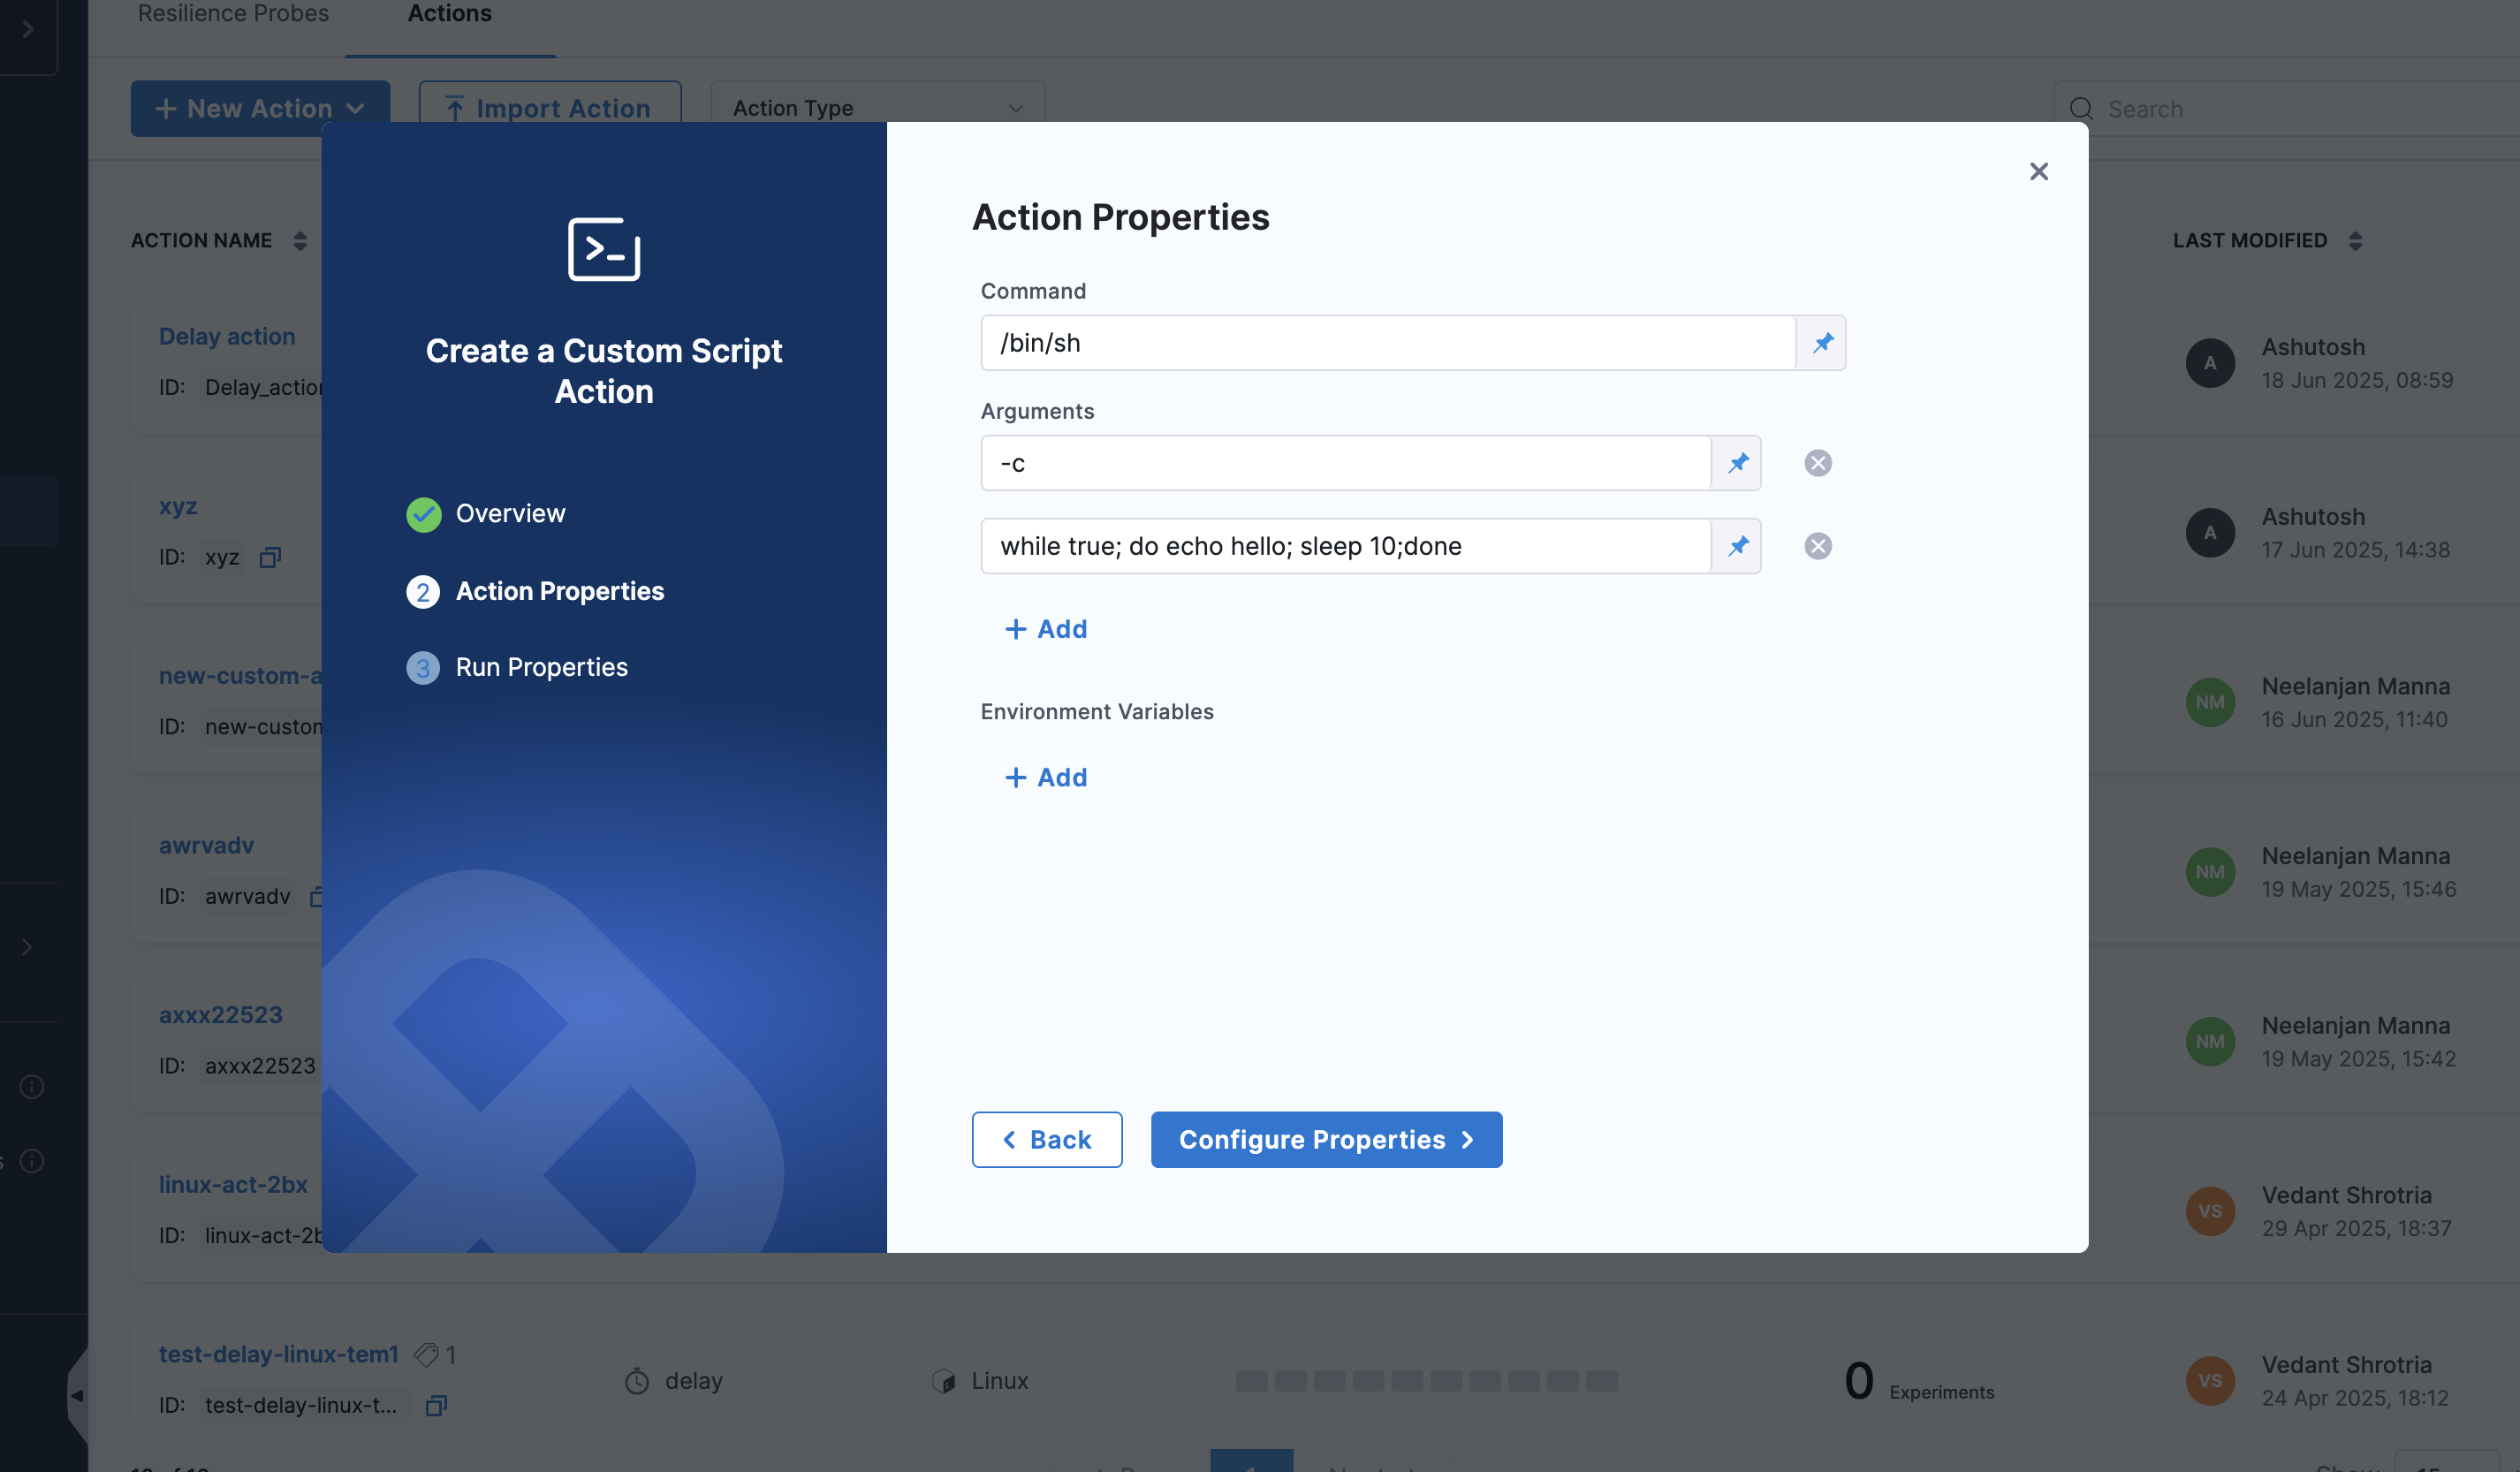Click the Configure Properties button

click(1326, 1139)
